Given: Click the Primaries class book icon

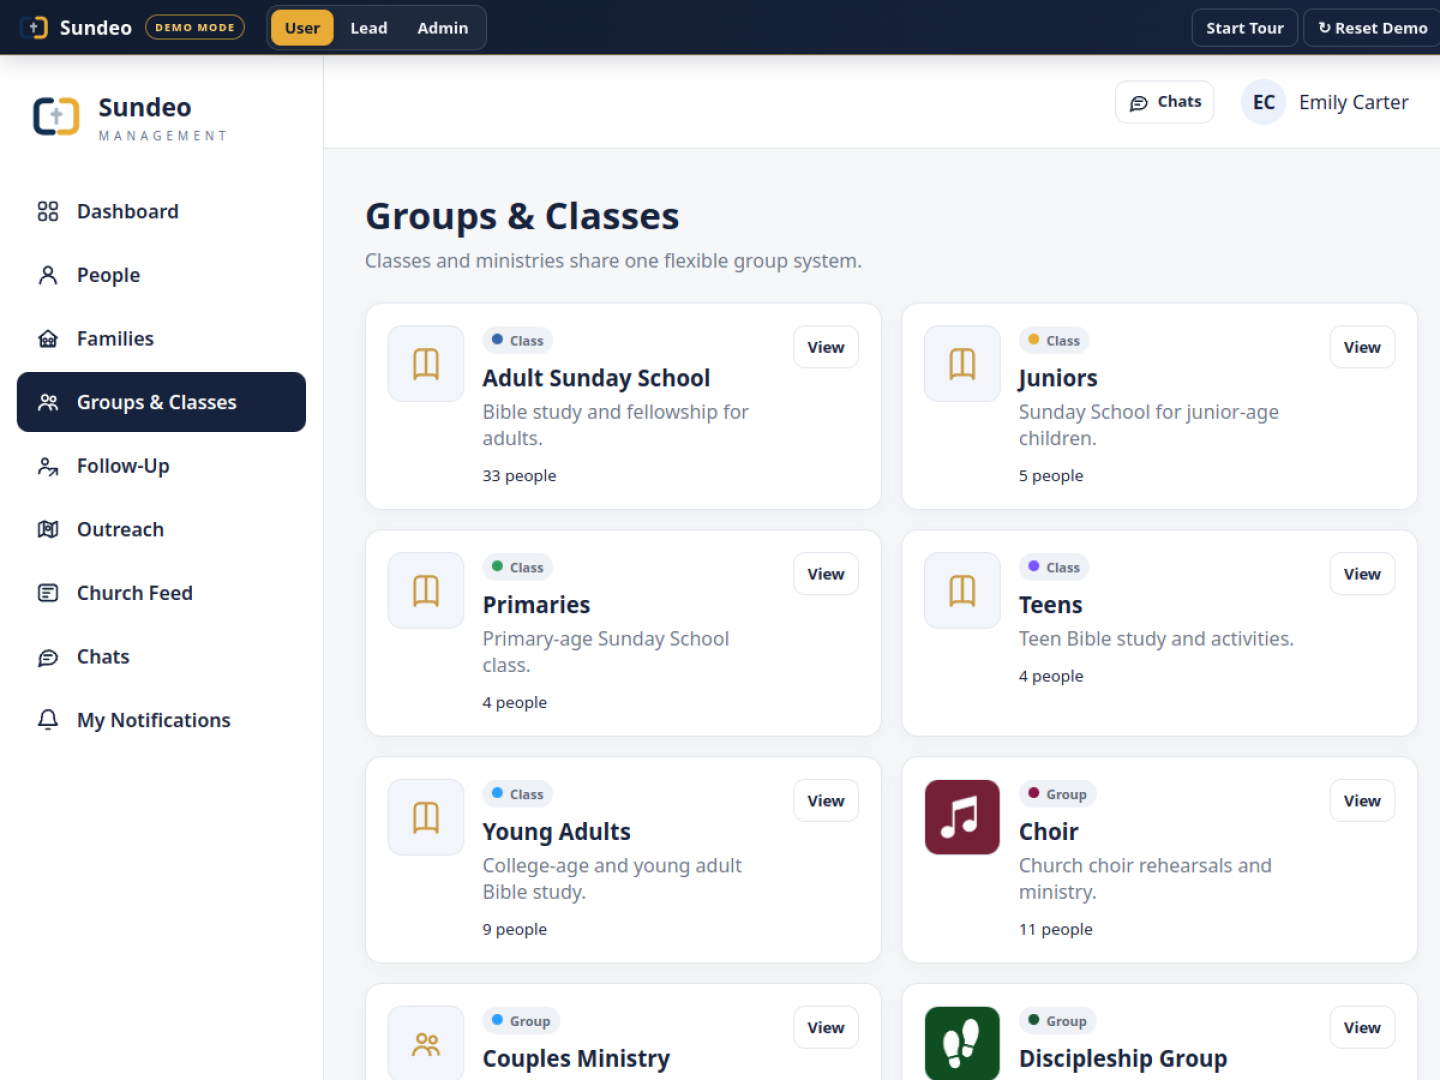Looking at the screenshot, I should tap(426, 590).
